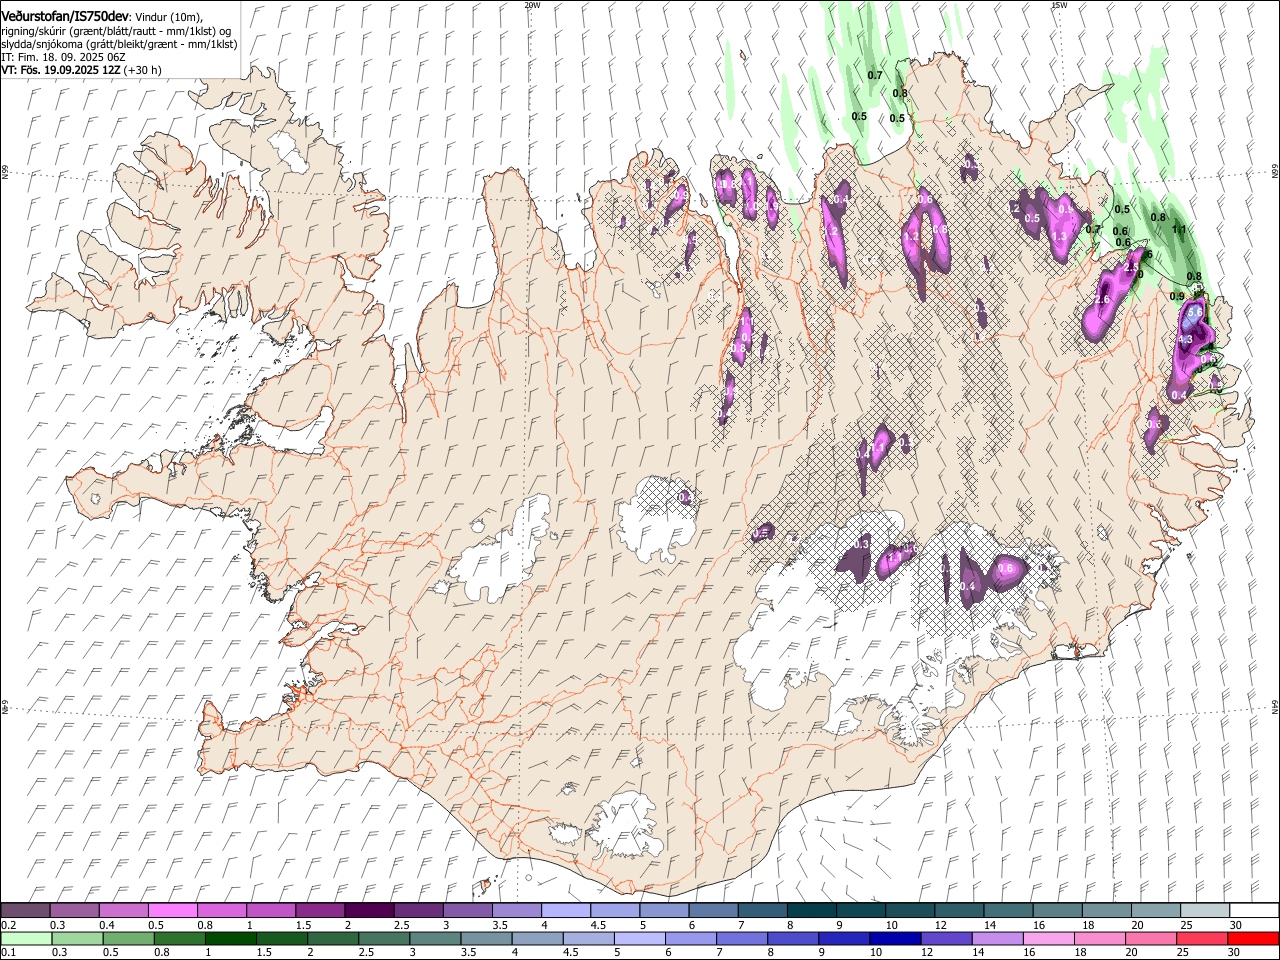Screen dimensions: 1280x960
Task: Click the bright red 30 swatch, lower legend
Action: [1253, 938]
